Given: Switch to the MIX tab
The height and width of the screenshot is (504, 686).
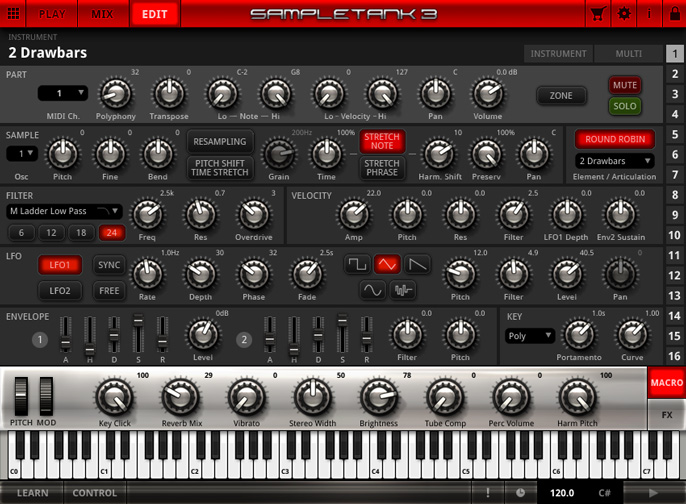Looking at the screenshot, I should click(102, 14).
